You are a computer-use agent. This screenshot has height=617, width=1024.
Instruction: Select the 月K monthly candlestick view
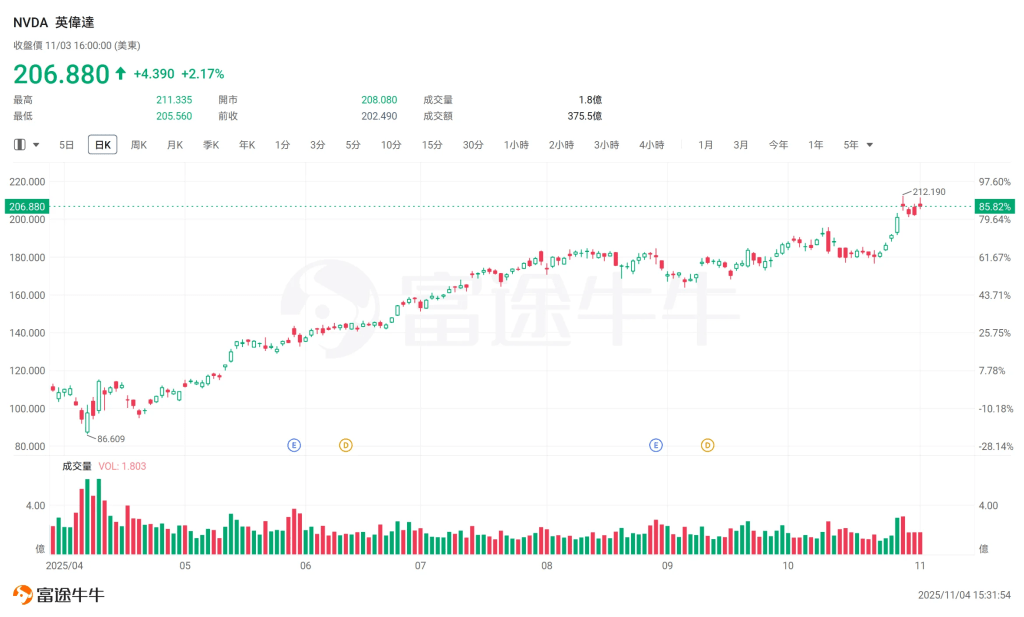(x=174, y=144)
